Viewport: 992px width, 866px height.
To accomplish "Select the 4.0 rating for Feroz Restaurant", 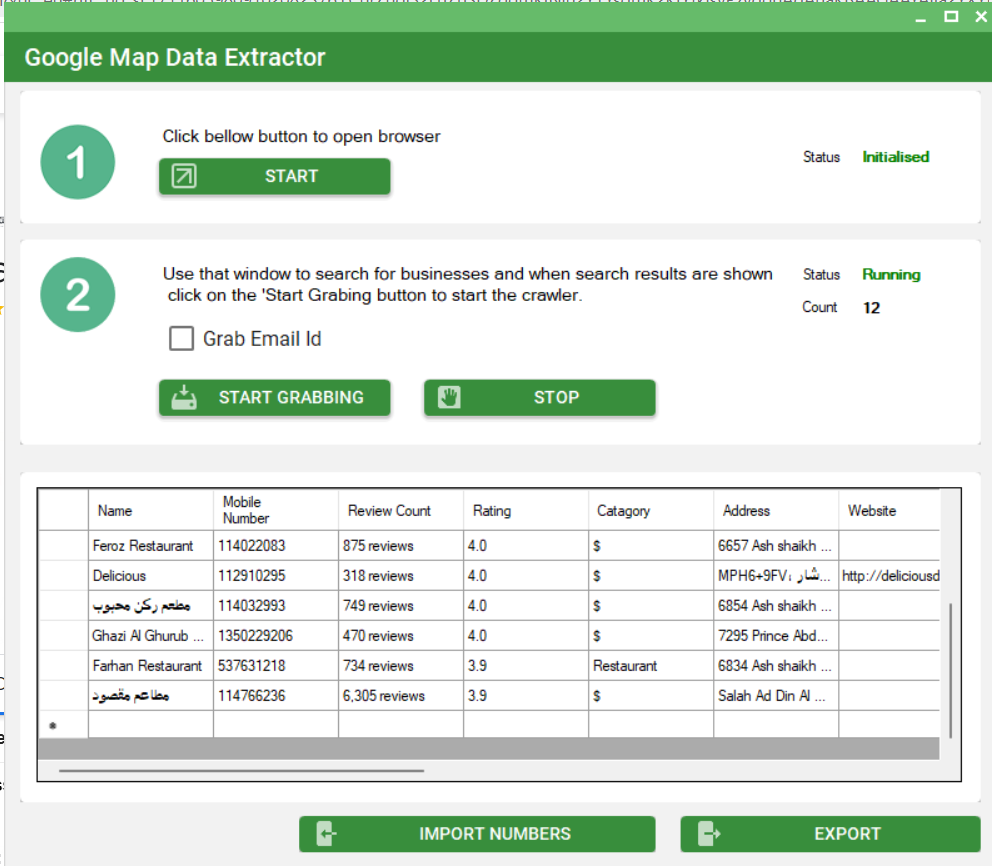I will pyautogui.click(x=526, y=545).
